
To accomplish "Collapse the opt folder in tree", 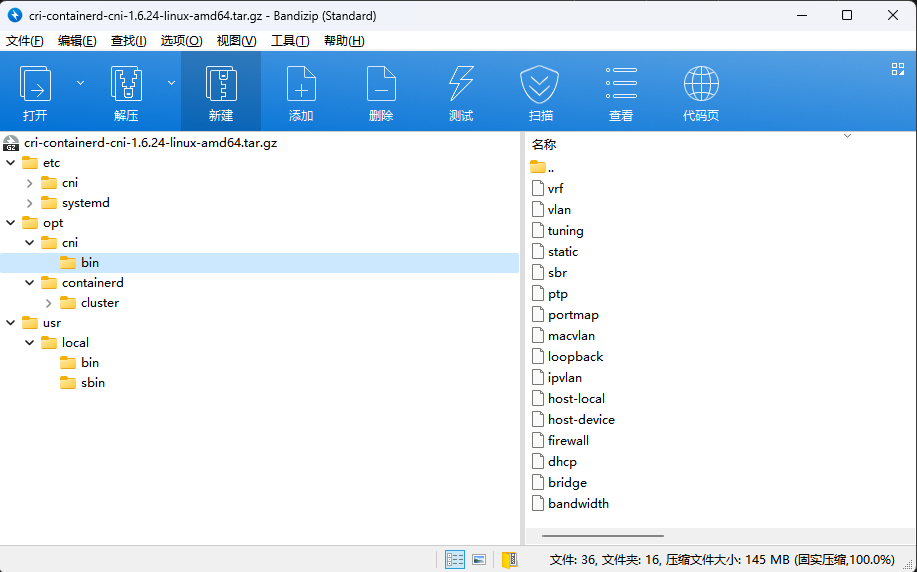I will (x=11, y=223).
